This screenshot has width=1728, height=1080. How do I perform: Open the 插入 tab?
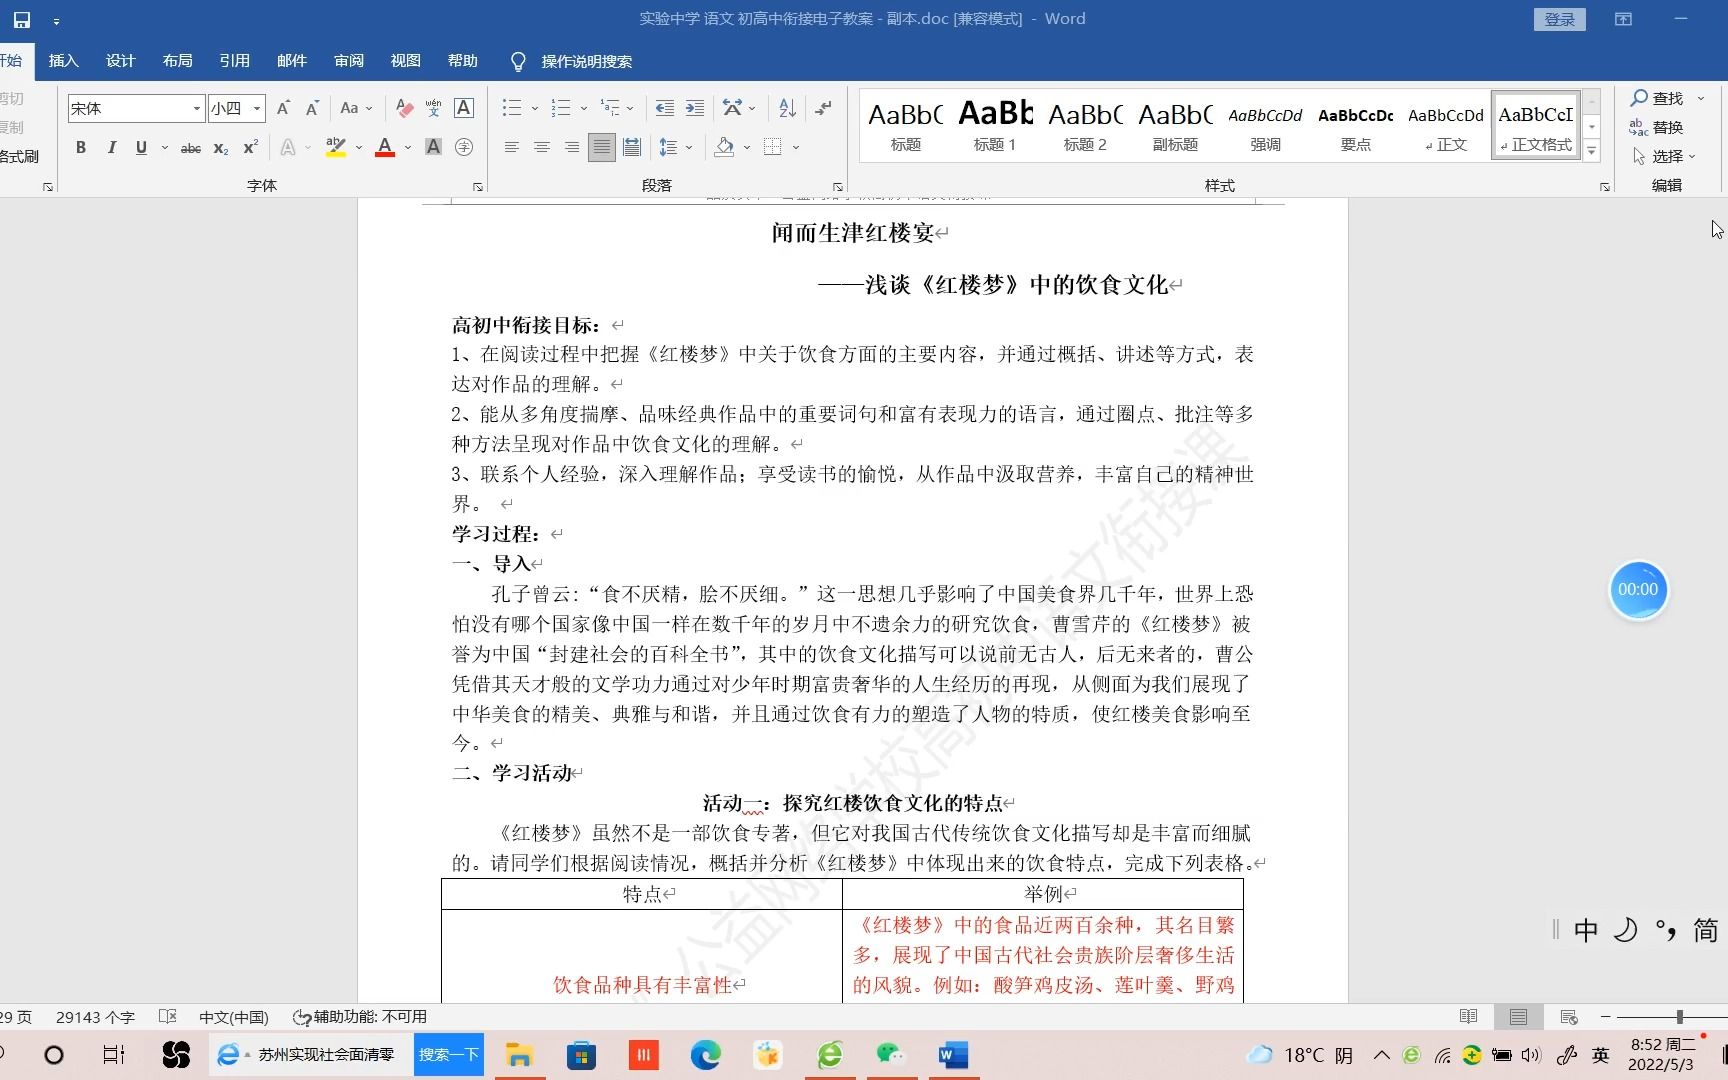coord(63,61)
